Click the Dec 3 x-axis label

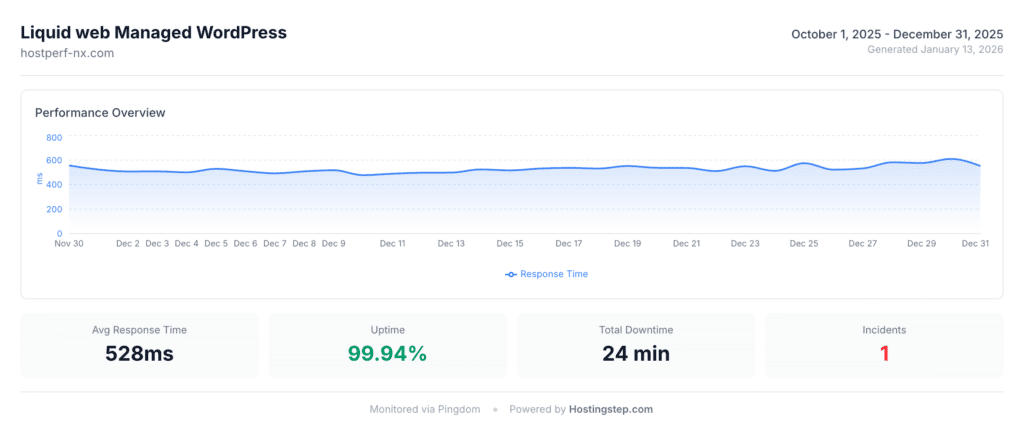pos(157,244)
